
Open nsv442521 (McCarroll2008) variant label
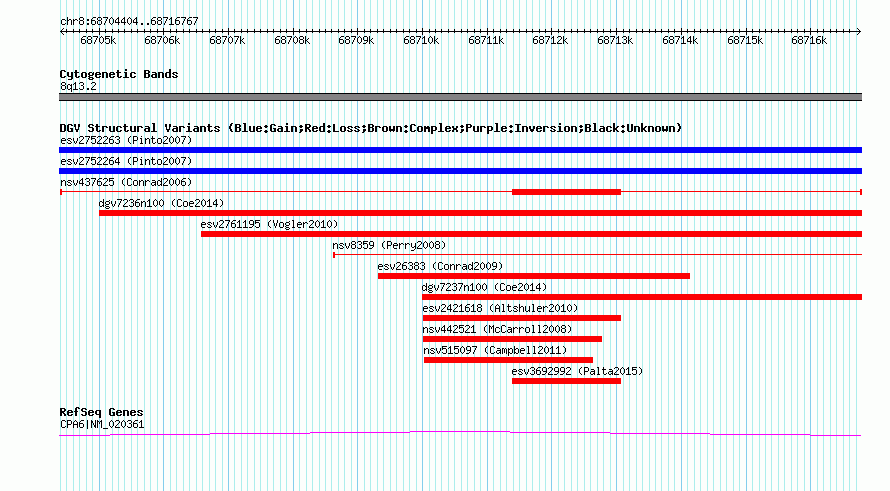point(497,329)
